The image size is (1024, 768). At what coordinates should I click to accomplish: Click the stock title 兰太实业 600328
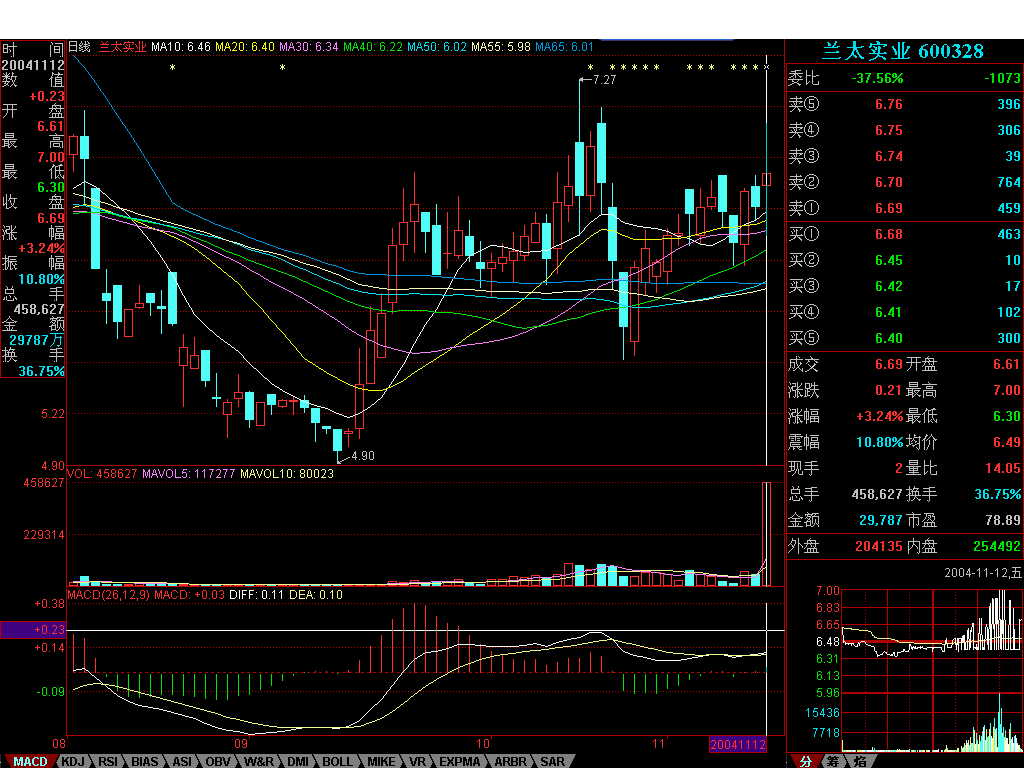pos(902,51)
